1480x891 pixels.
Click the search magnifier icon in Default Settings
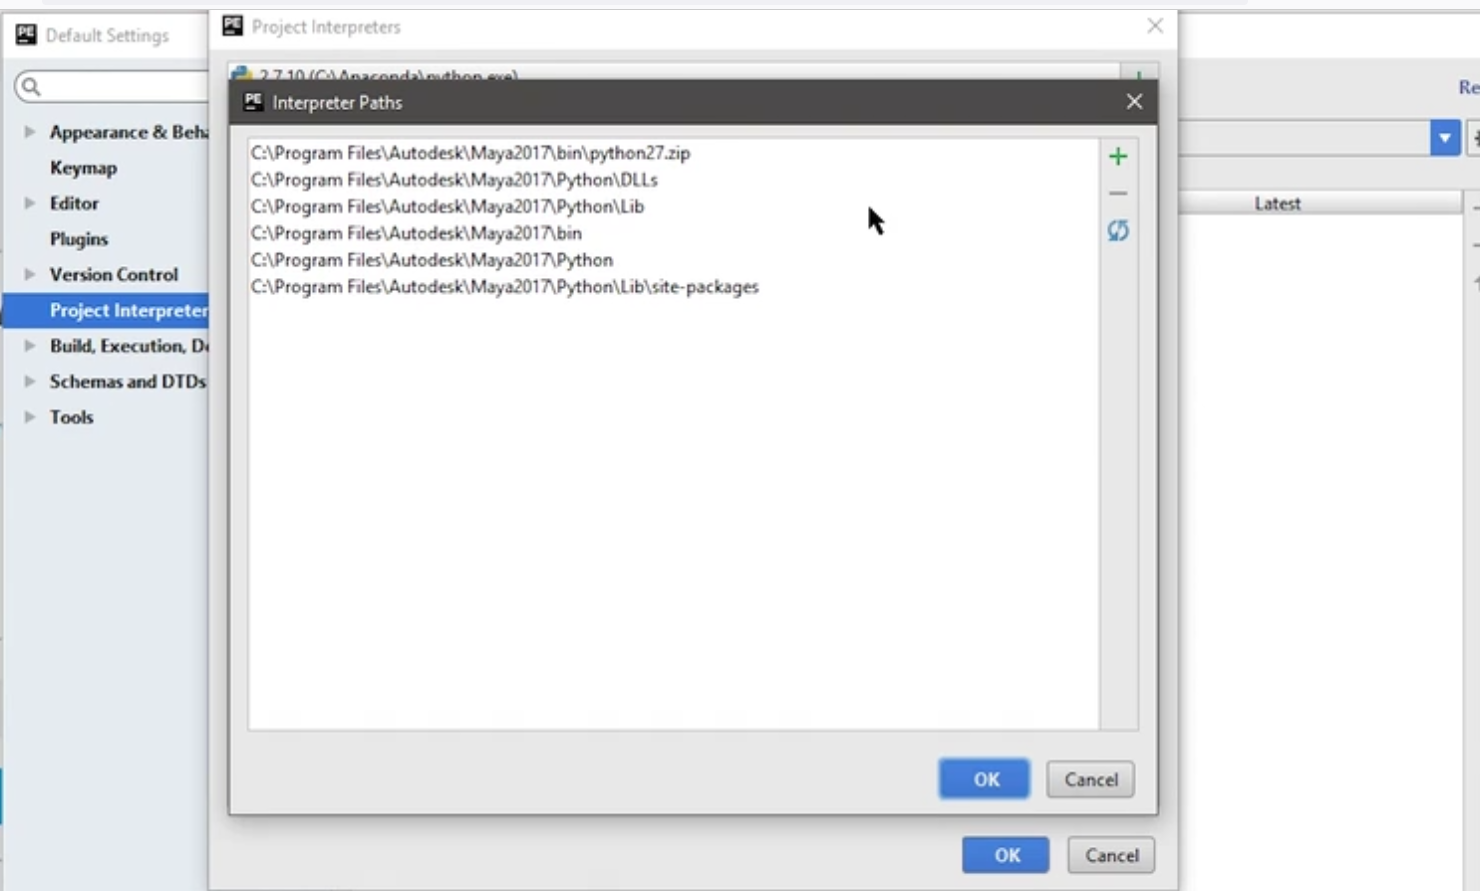[31, 87]
